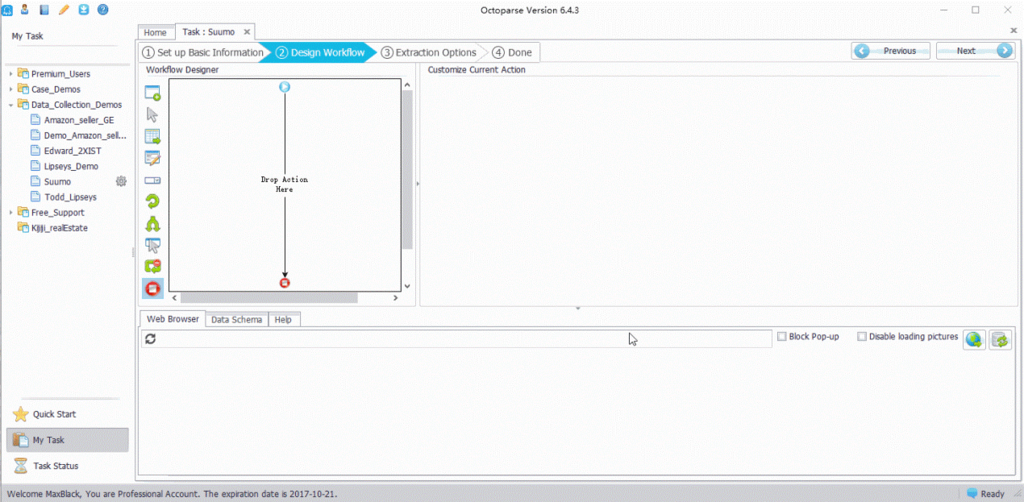Switch to Web Browser tab
Screen dimensions: 1024x502
tap(173, 319)
